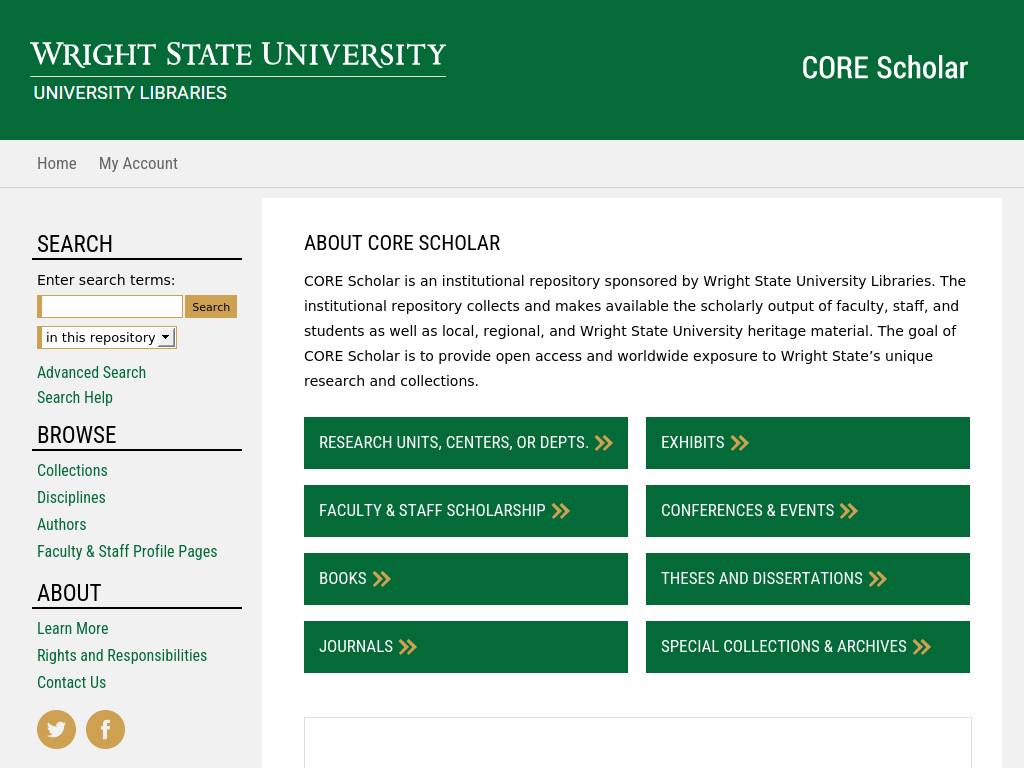View Theses and Dissertations collection
Viewport: 1024px width, 768px height.
762,579
